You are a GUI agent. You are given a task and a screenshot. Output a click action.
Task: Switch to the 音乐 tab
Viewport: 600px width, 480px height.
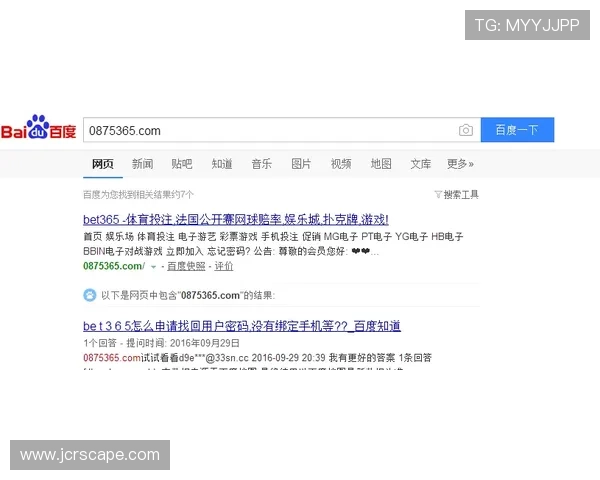point(262,164)
